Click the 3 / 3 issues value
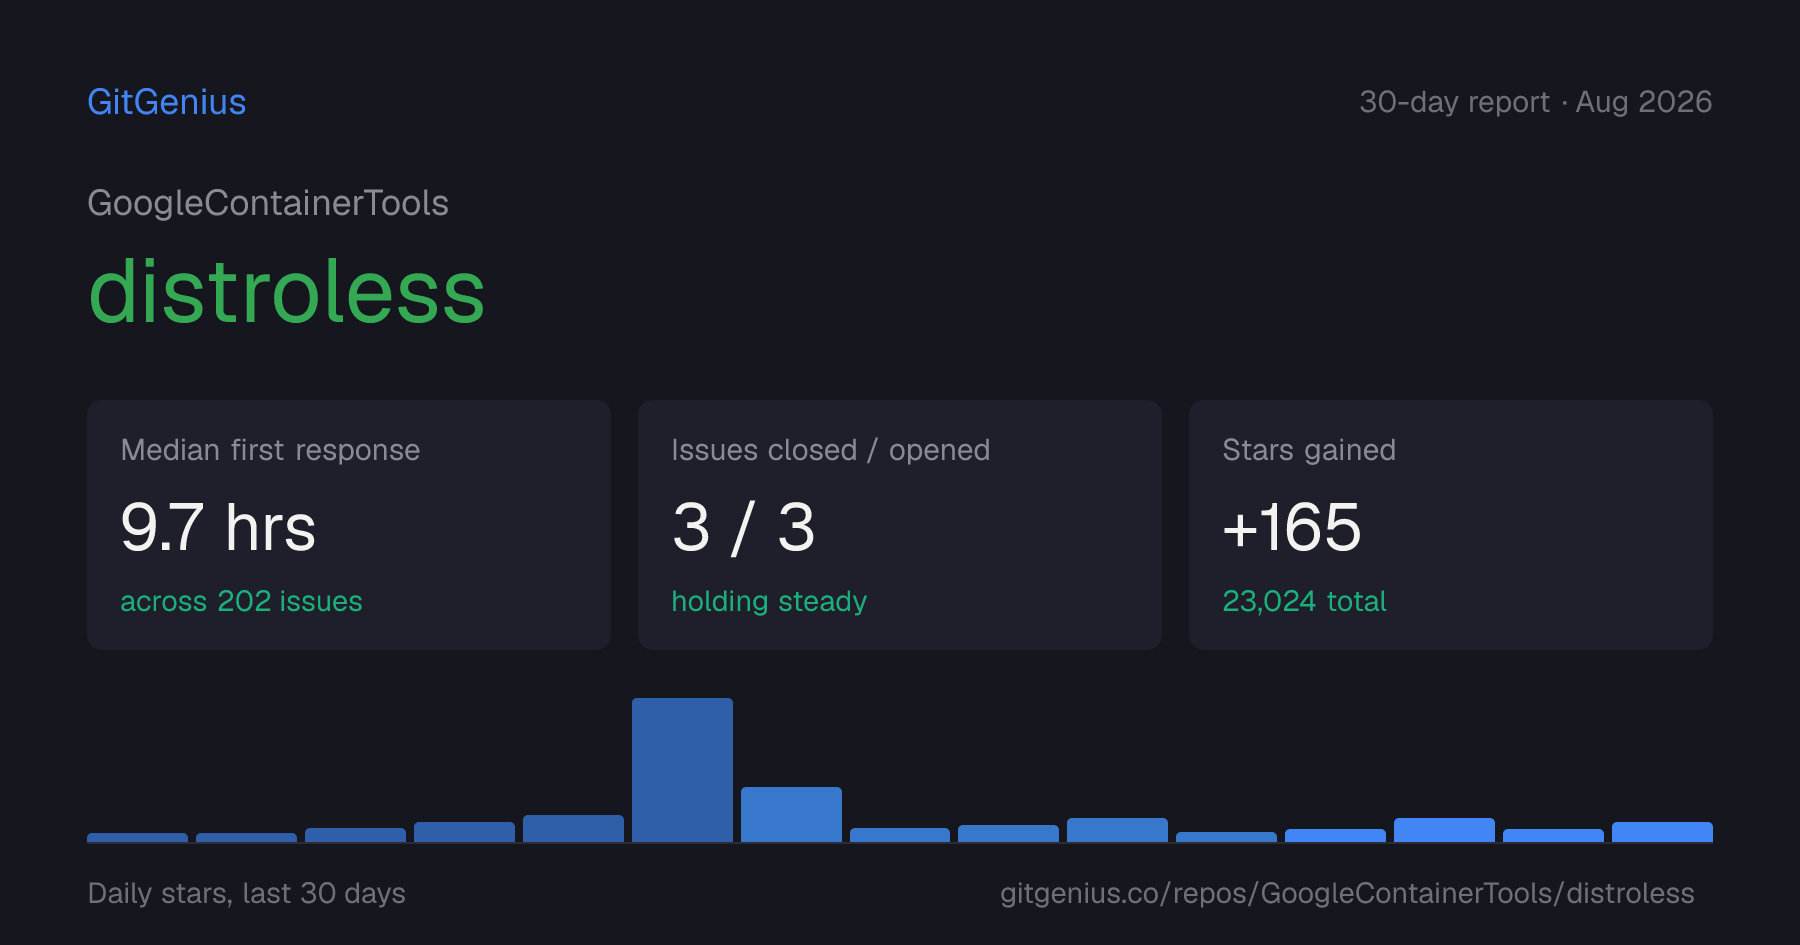This screenshot has width=1800, height=945. (744, 527)
